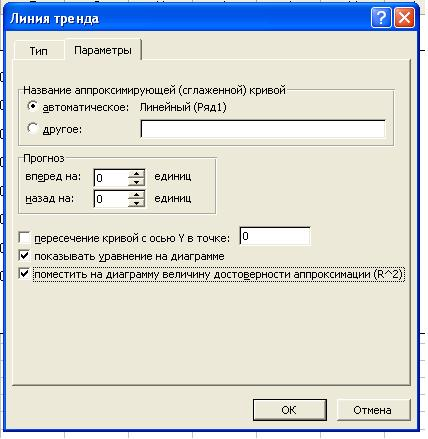Confirm with the OK button
The image size is (428, 439).
[289, 410]
